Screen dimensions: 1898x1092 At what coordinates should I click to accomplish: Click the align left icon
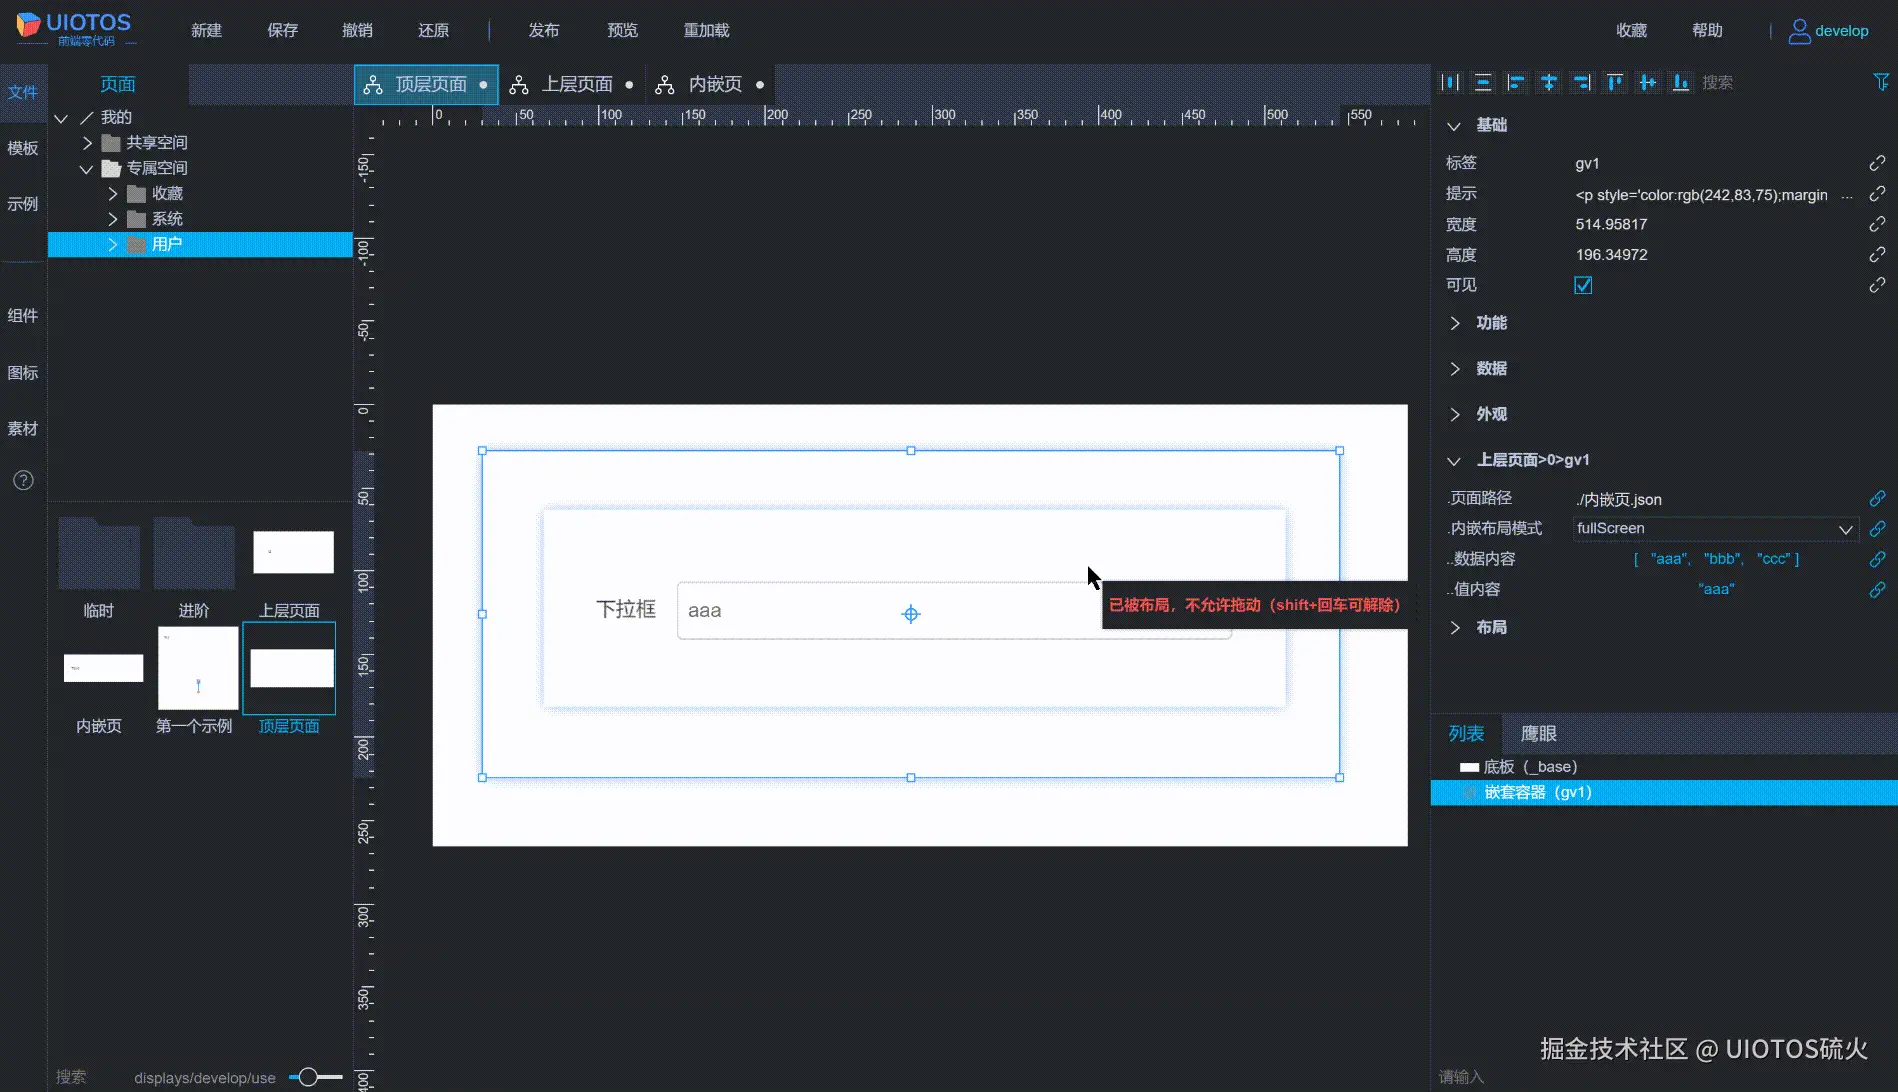pos(1516,83)
